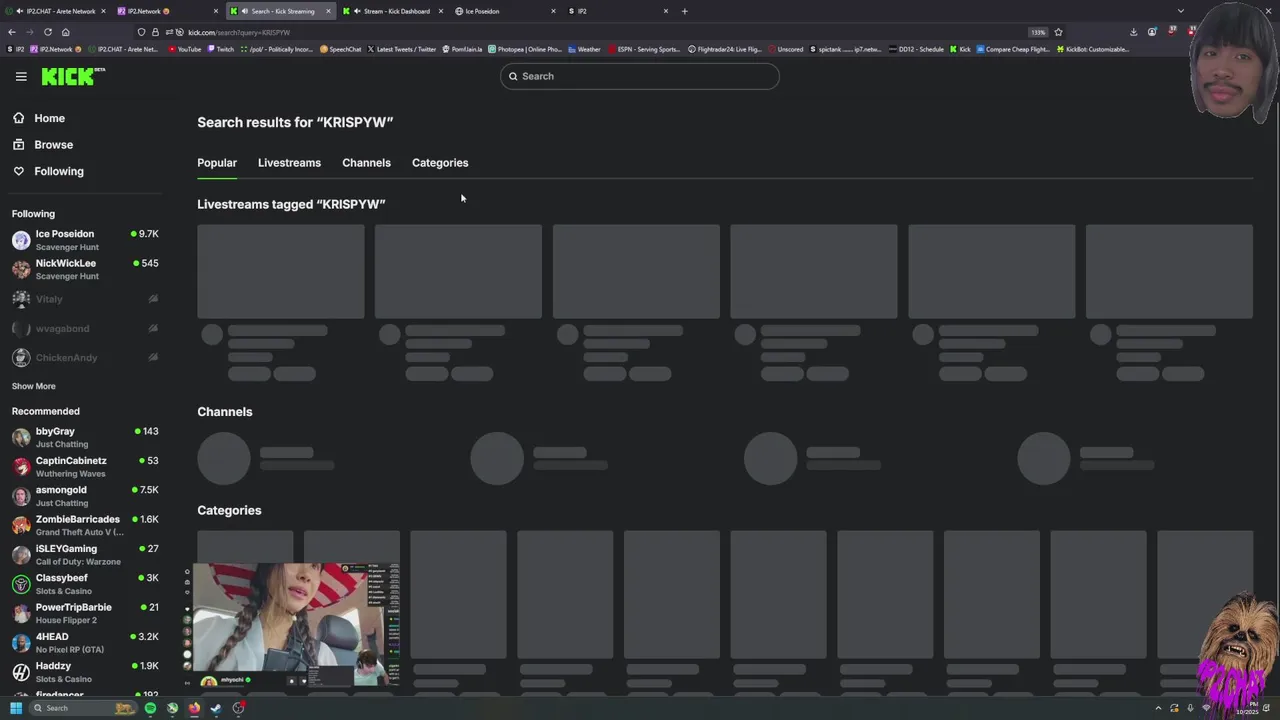Open the YouTube bookmark
Image resolution: width=1280 pixels, height=720 pixels.
pyautogui.click(x=185, y=49)
